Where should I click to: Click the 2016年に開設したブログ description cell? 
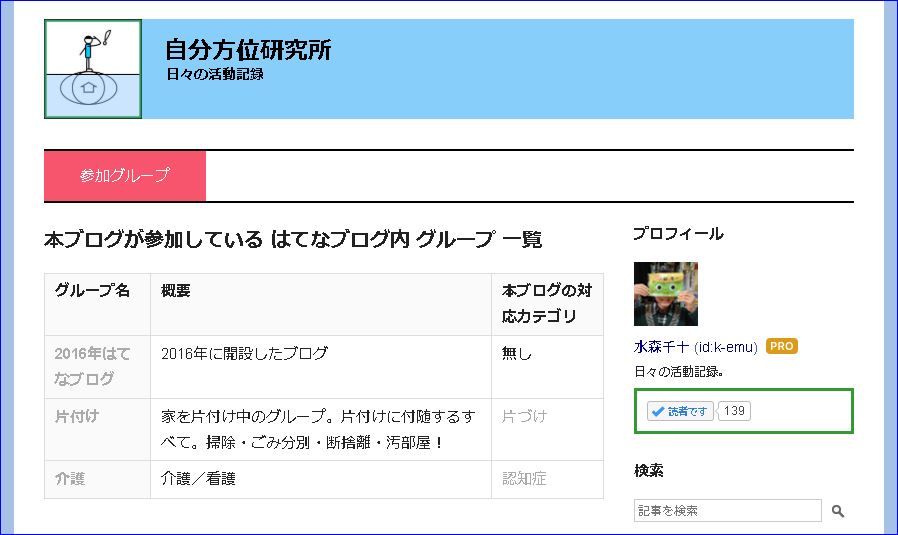[321, 367]
